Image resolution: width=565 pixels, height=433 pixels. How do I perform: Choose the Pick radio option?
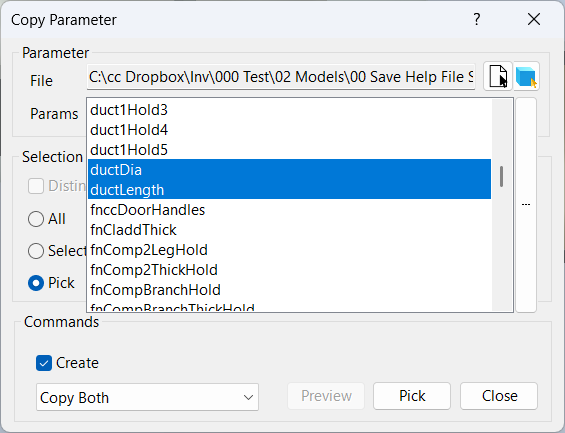[x=36, y=283]
